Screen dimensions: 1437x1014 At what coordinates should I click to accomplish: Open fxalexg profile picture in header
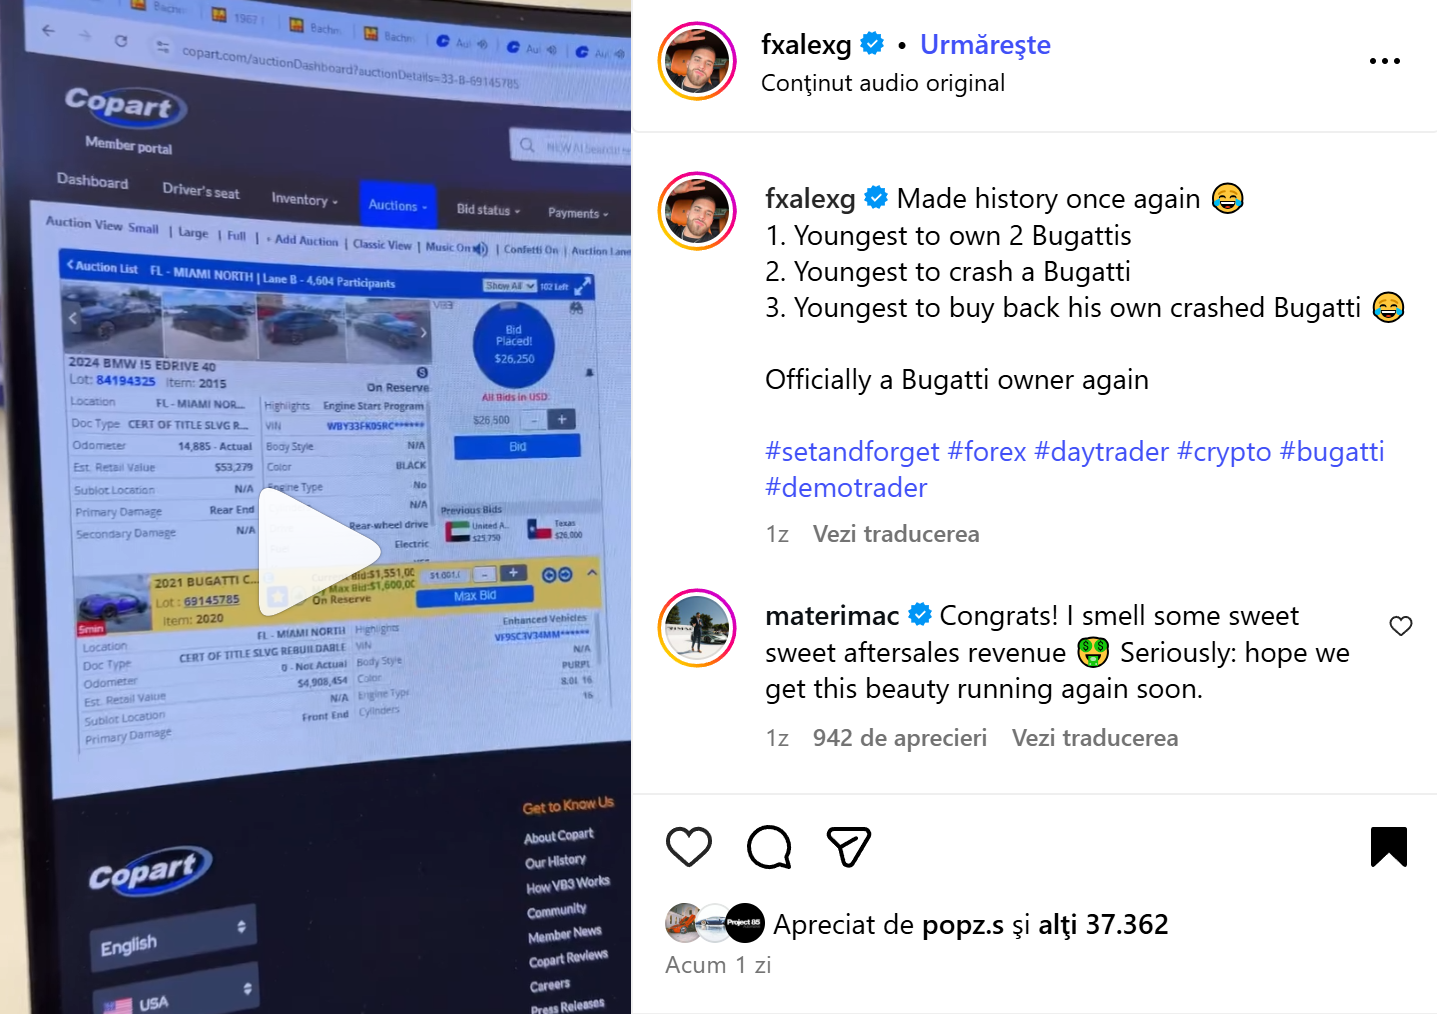click(697, 61)
